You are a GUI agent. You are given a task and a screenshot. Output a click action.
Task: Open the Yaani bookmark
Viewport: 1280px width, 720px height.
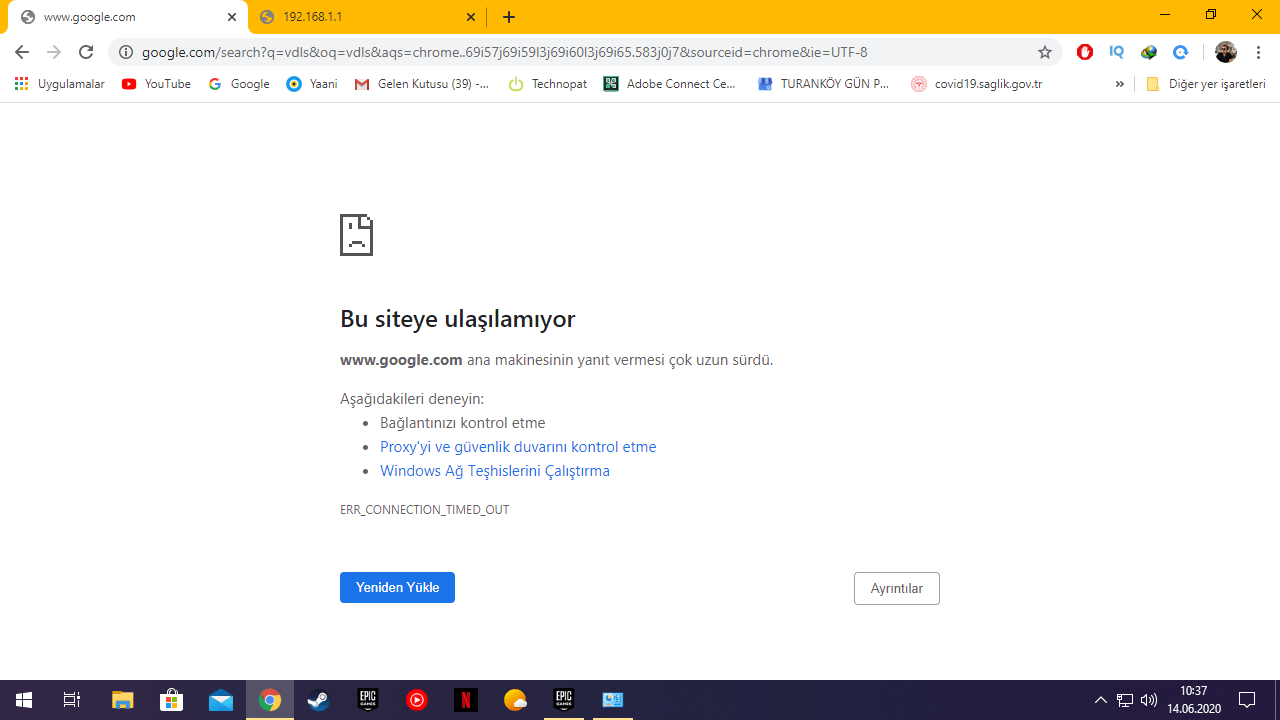312,84
